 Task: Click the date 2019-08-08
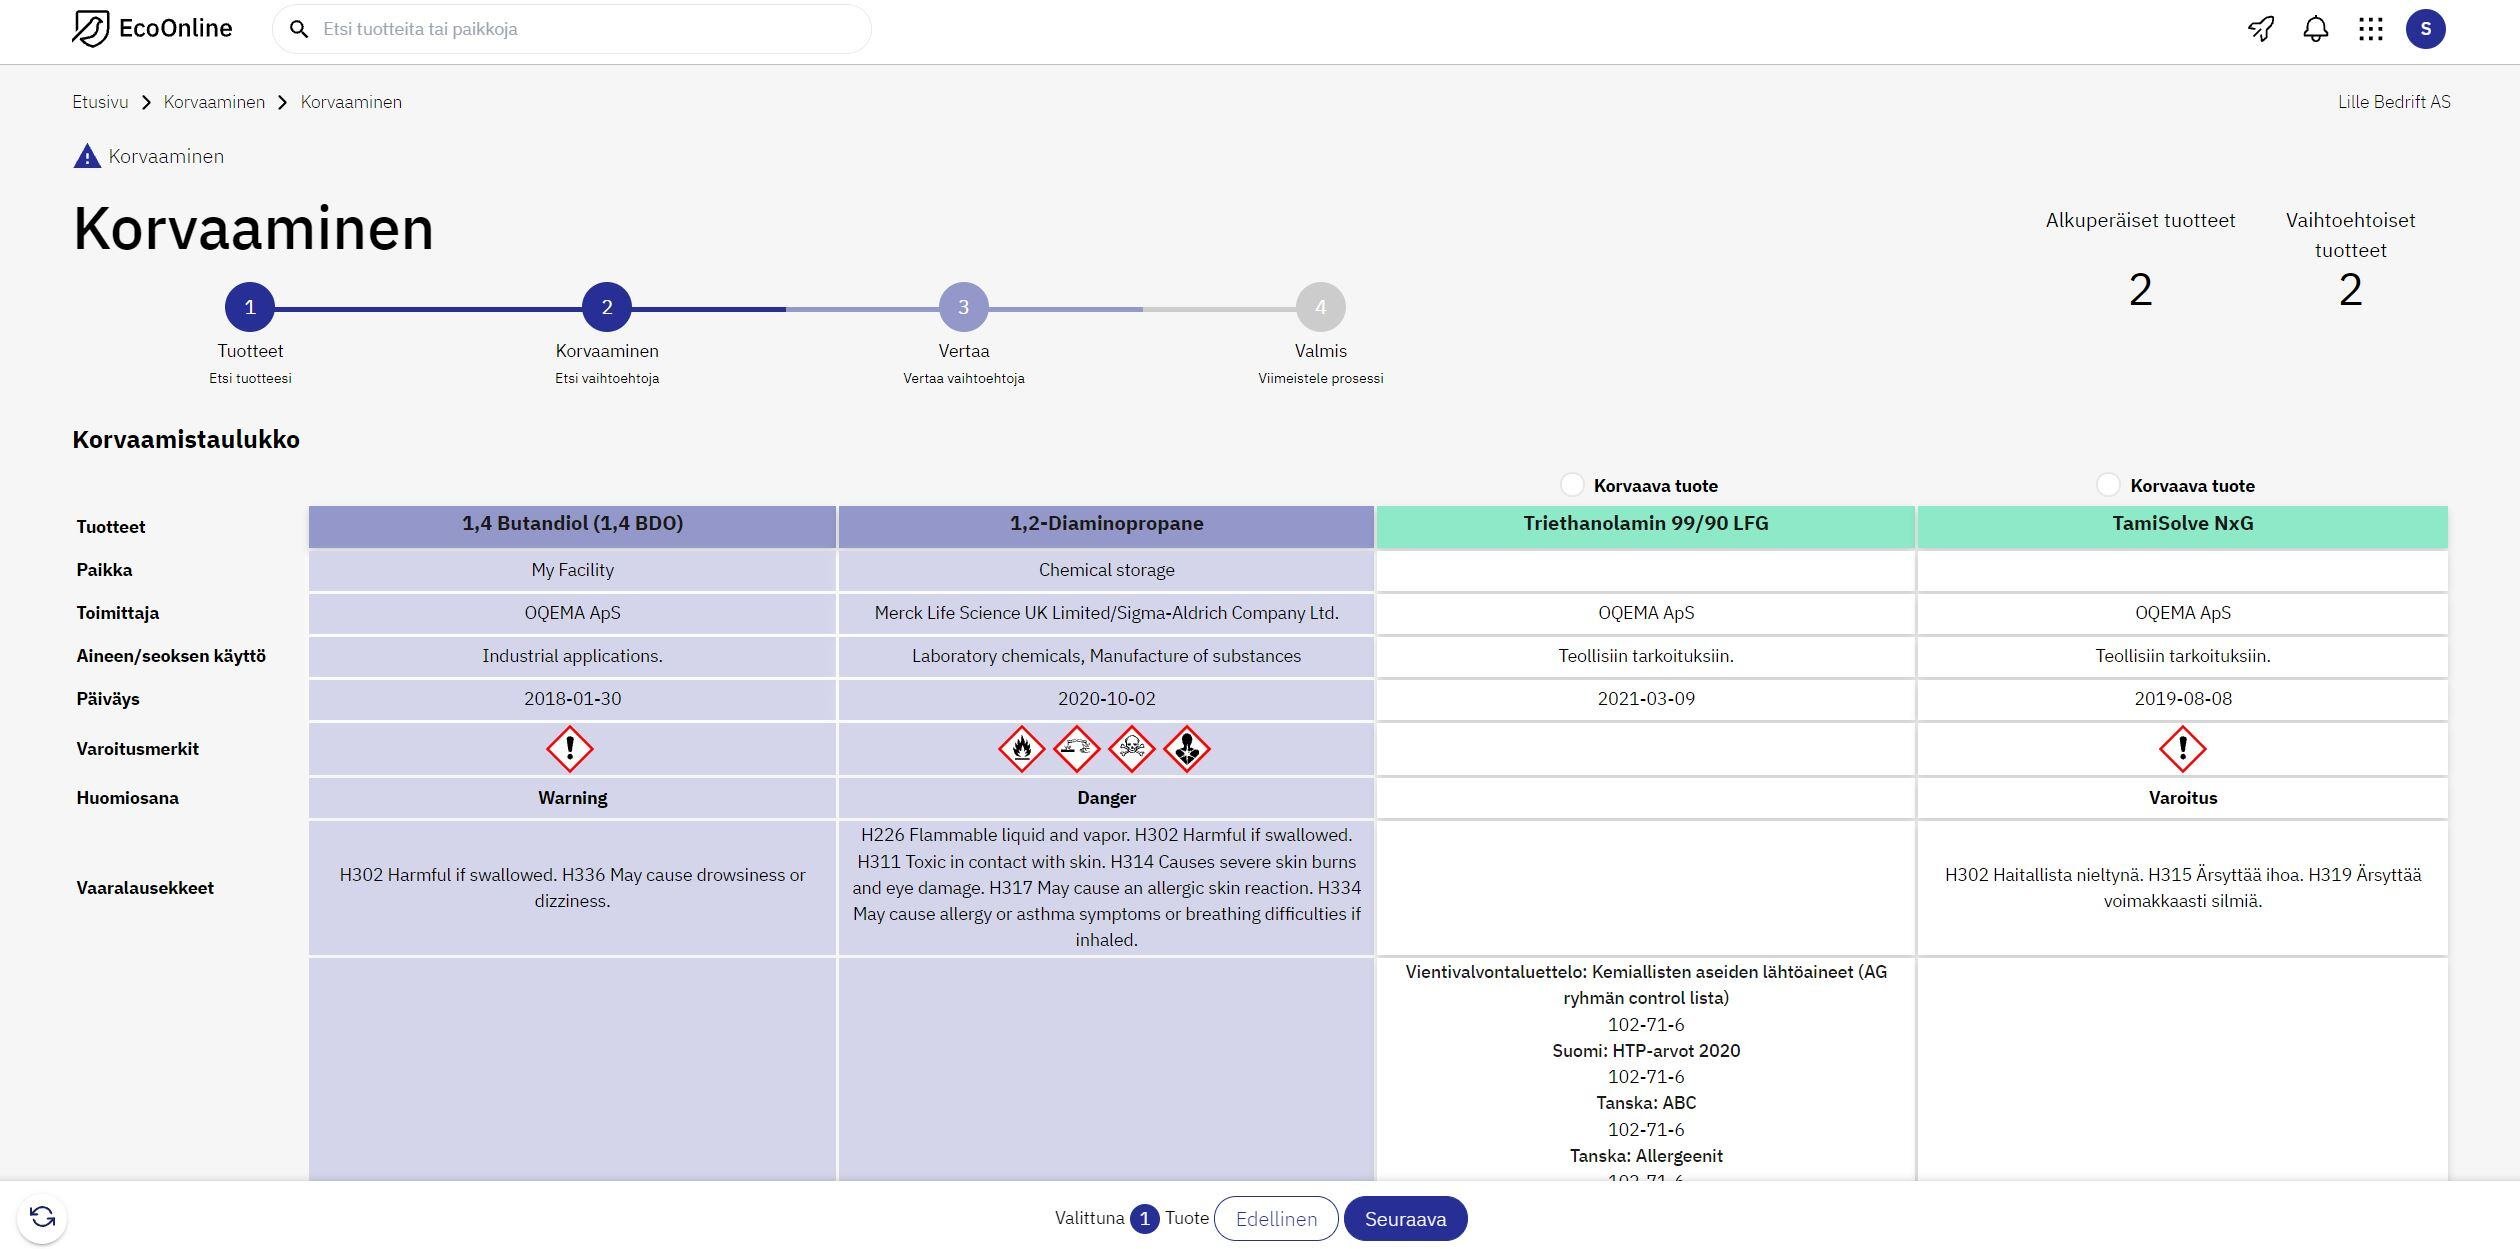point(2182,699)
